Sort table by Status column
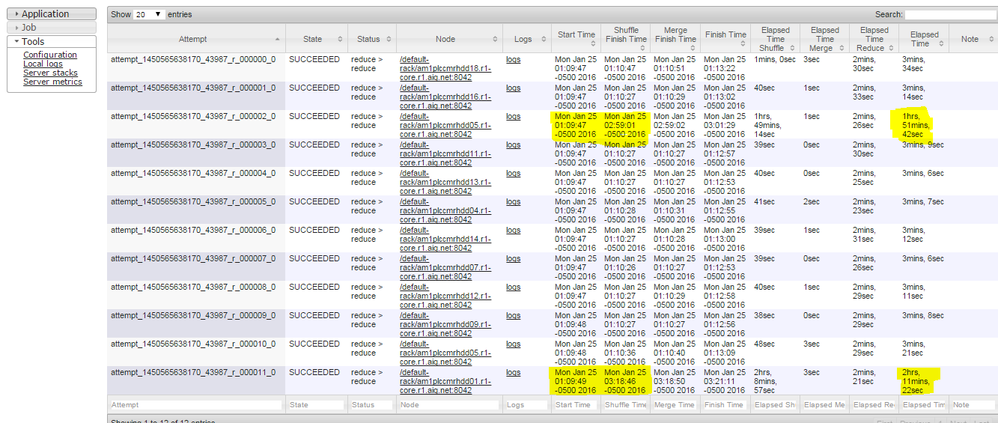Screen dimensions: 998x423 372,39
